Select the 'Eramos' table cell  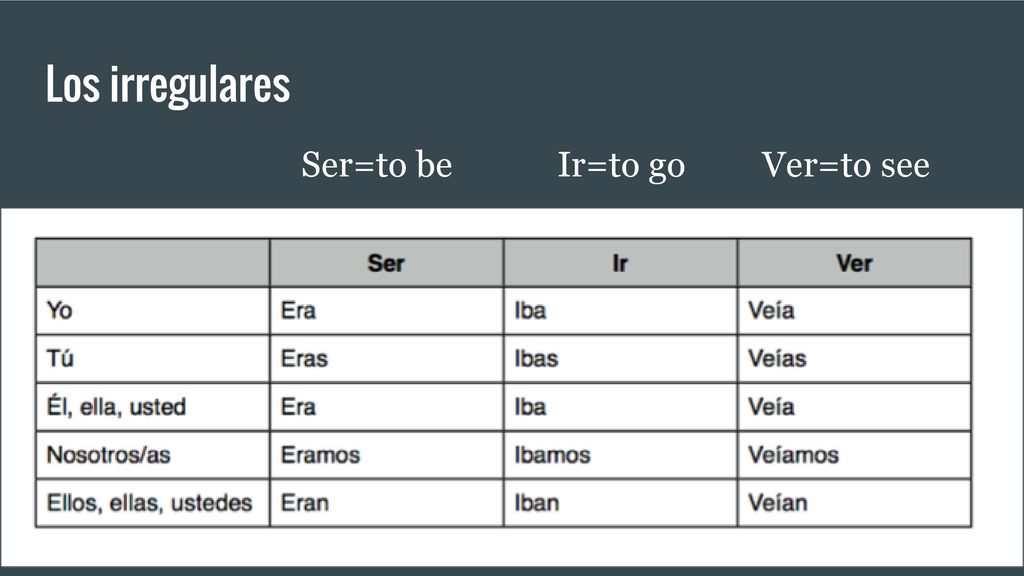click(x=387, y=455)
